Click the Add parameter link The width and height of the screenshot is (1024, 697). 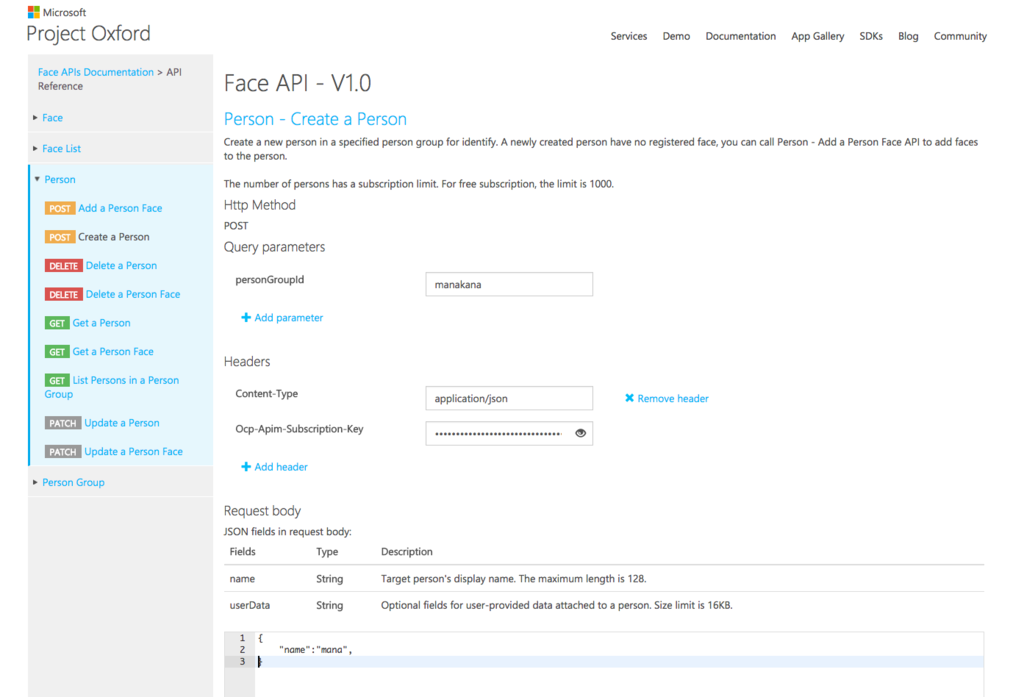(x=289, y=317)
